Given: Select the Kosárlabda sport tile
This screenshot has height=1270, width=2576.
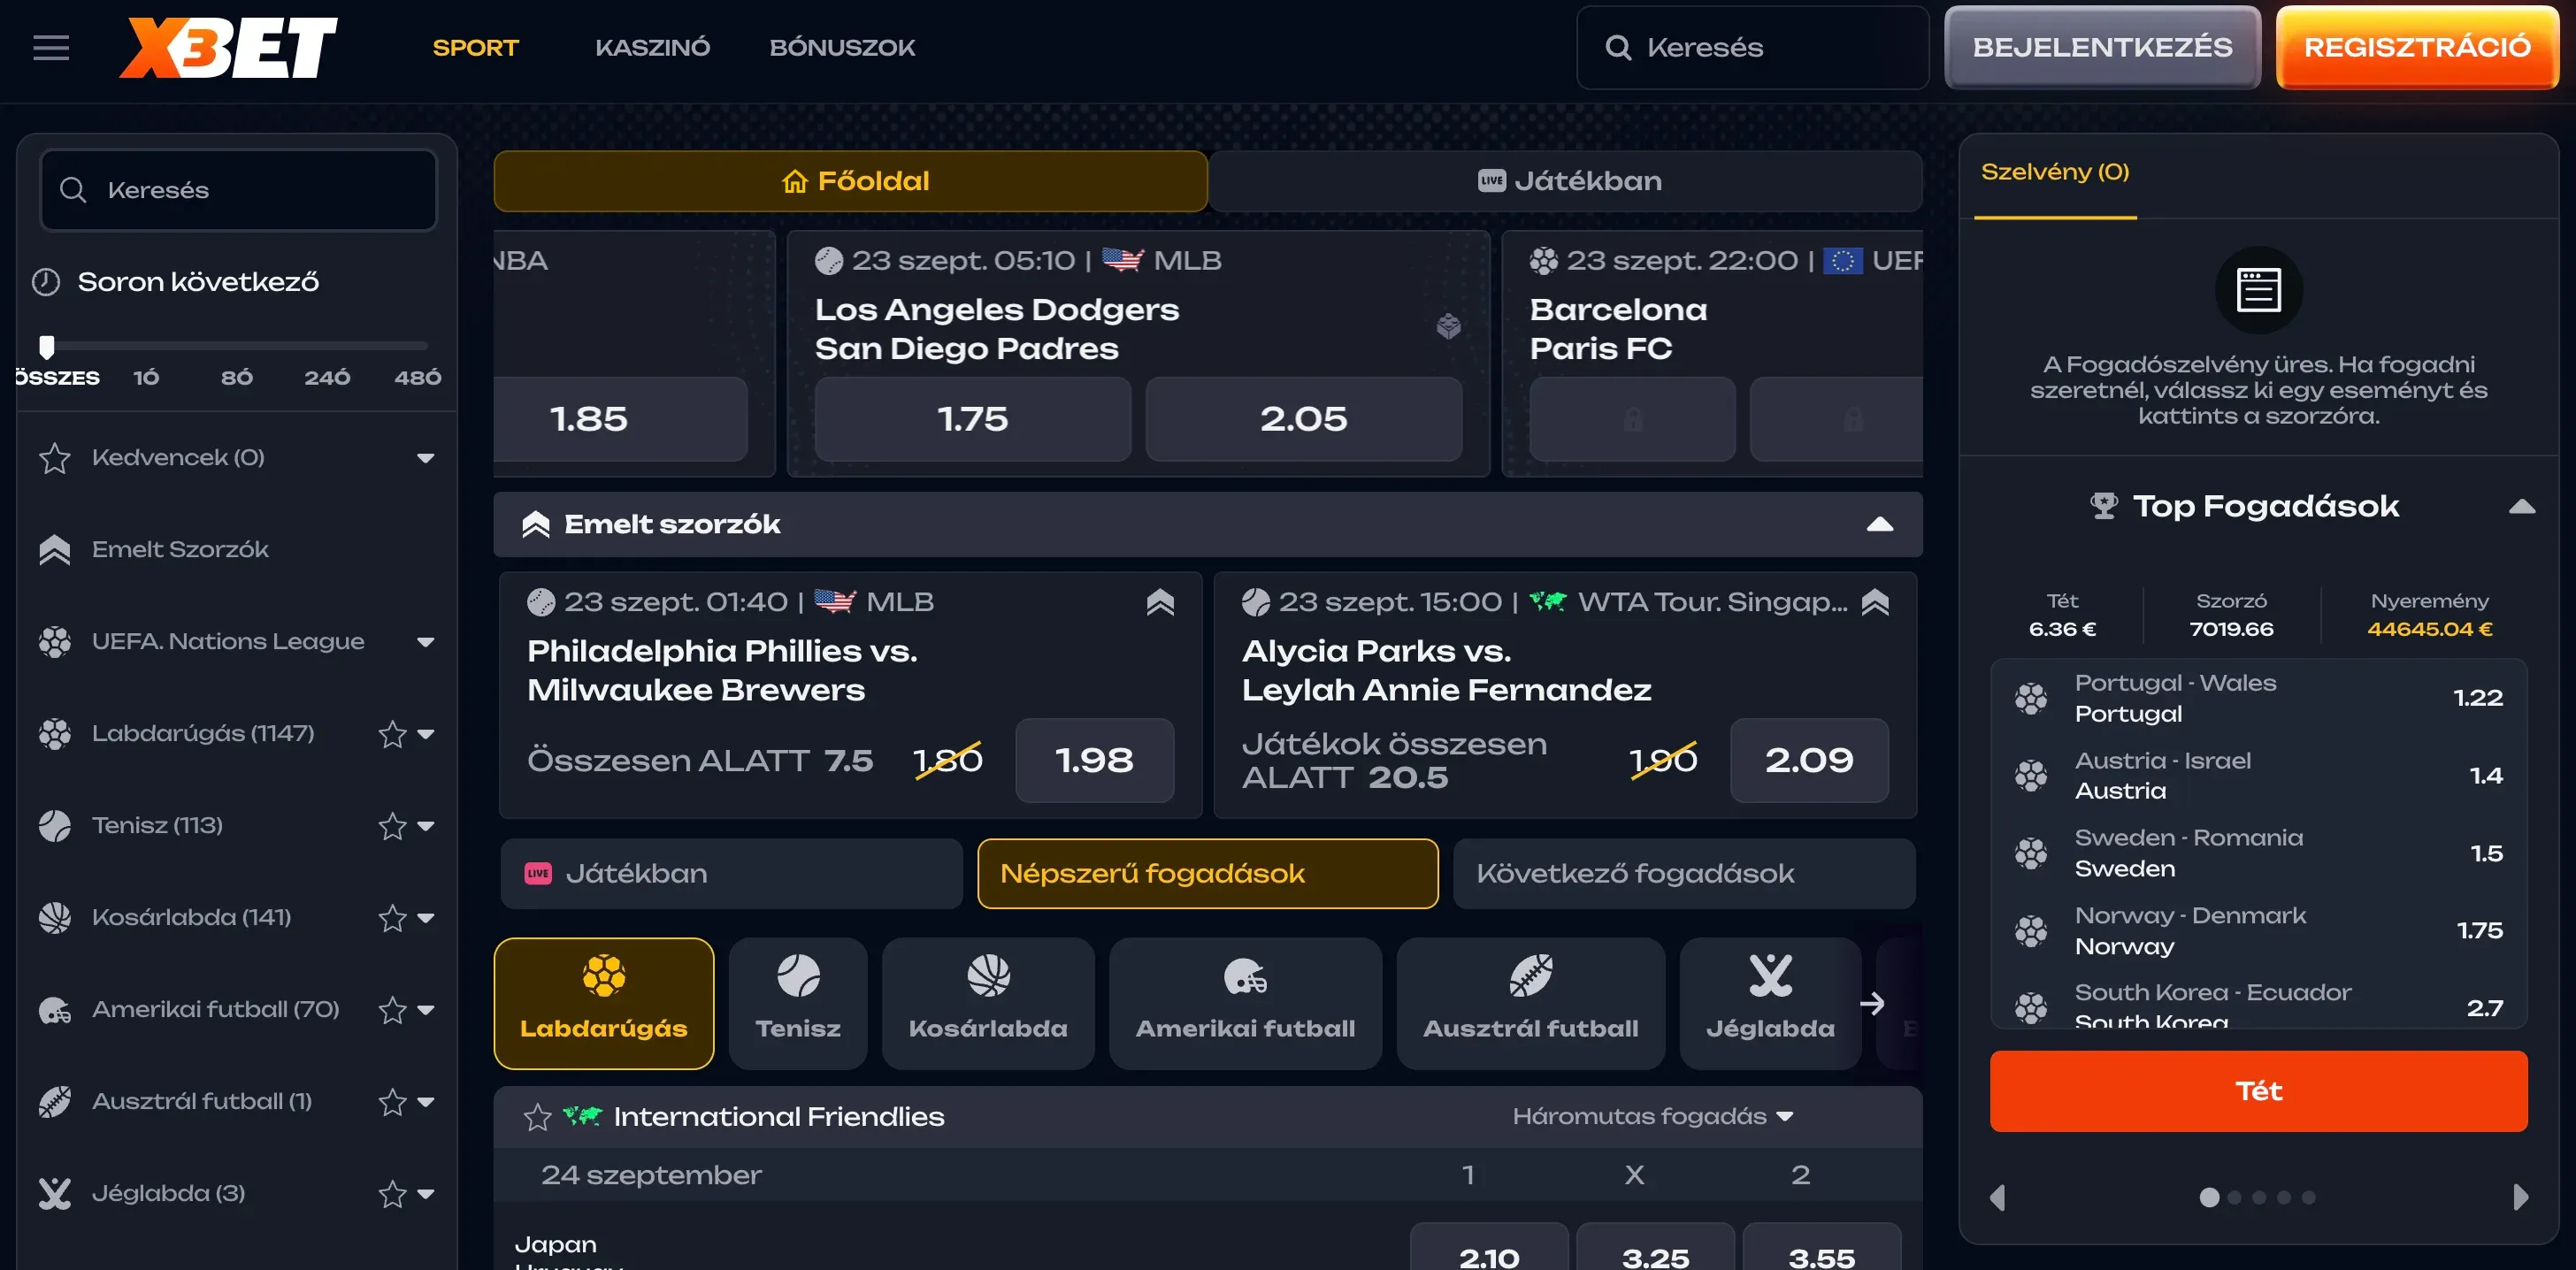Looking at the screenshot, I should click(x=988, y=1003).
